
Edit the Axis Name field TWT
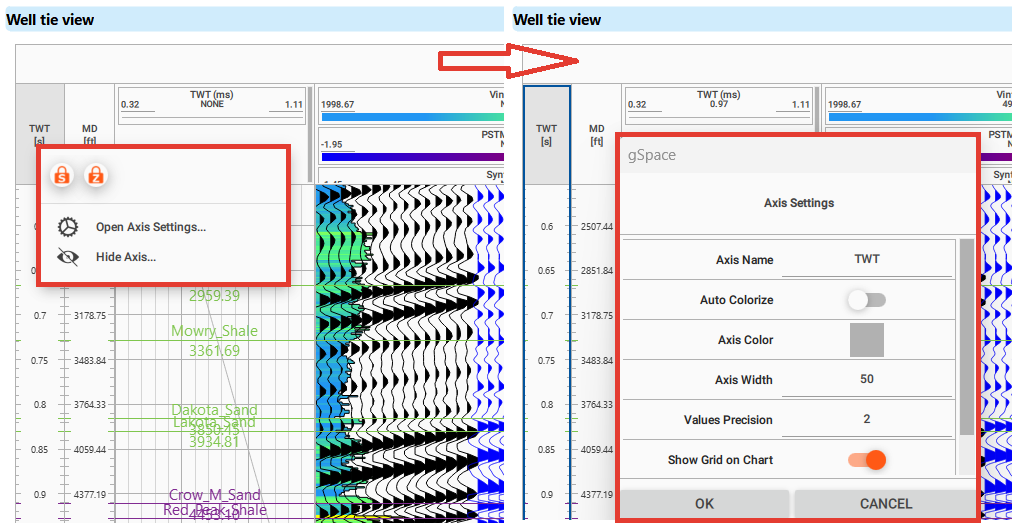[x=867, y=260]
